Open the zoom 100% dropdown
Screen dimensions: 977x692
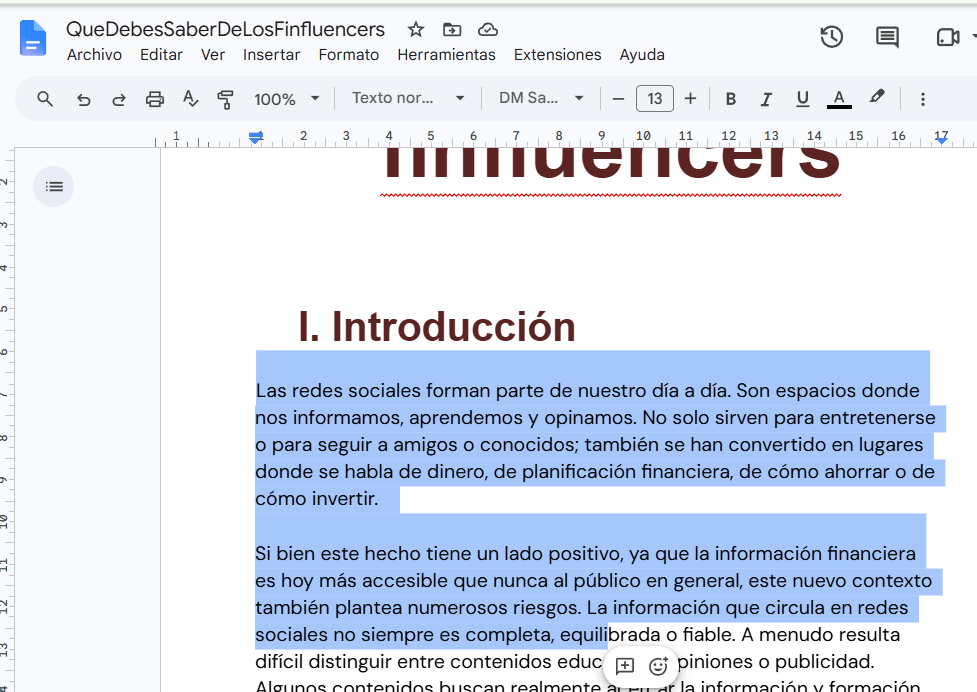tap(287, 98)
